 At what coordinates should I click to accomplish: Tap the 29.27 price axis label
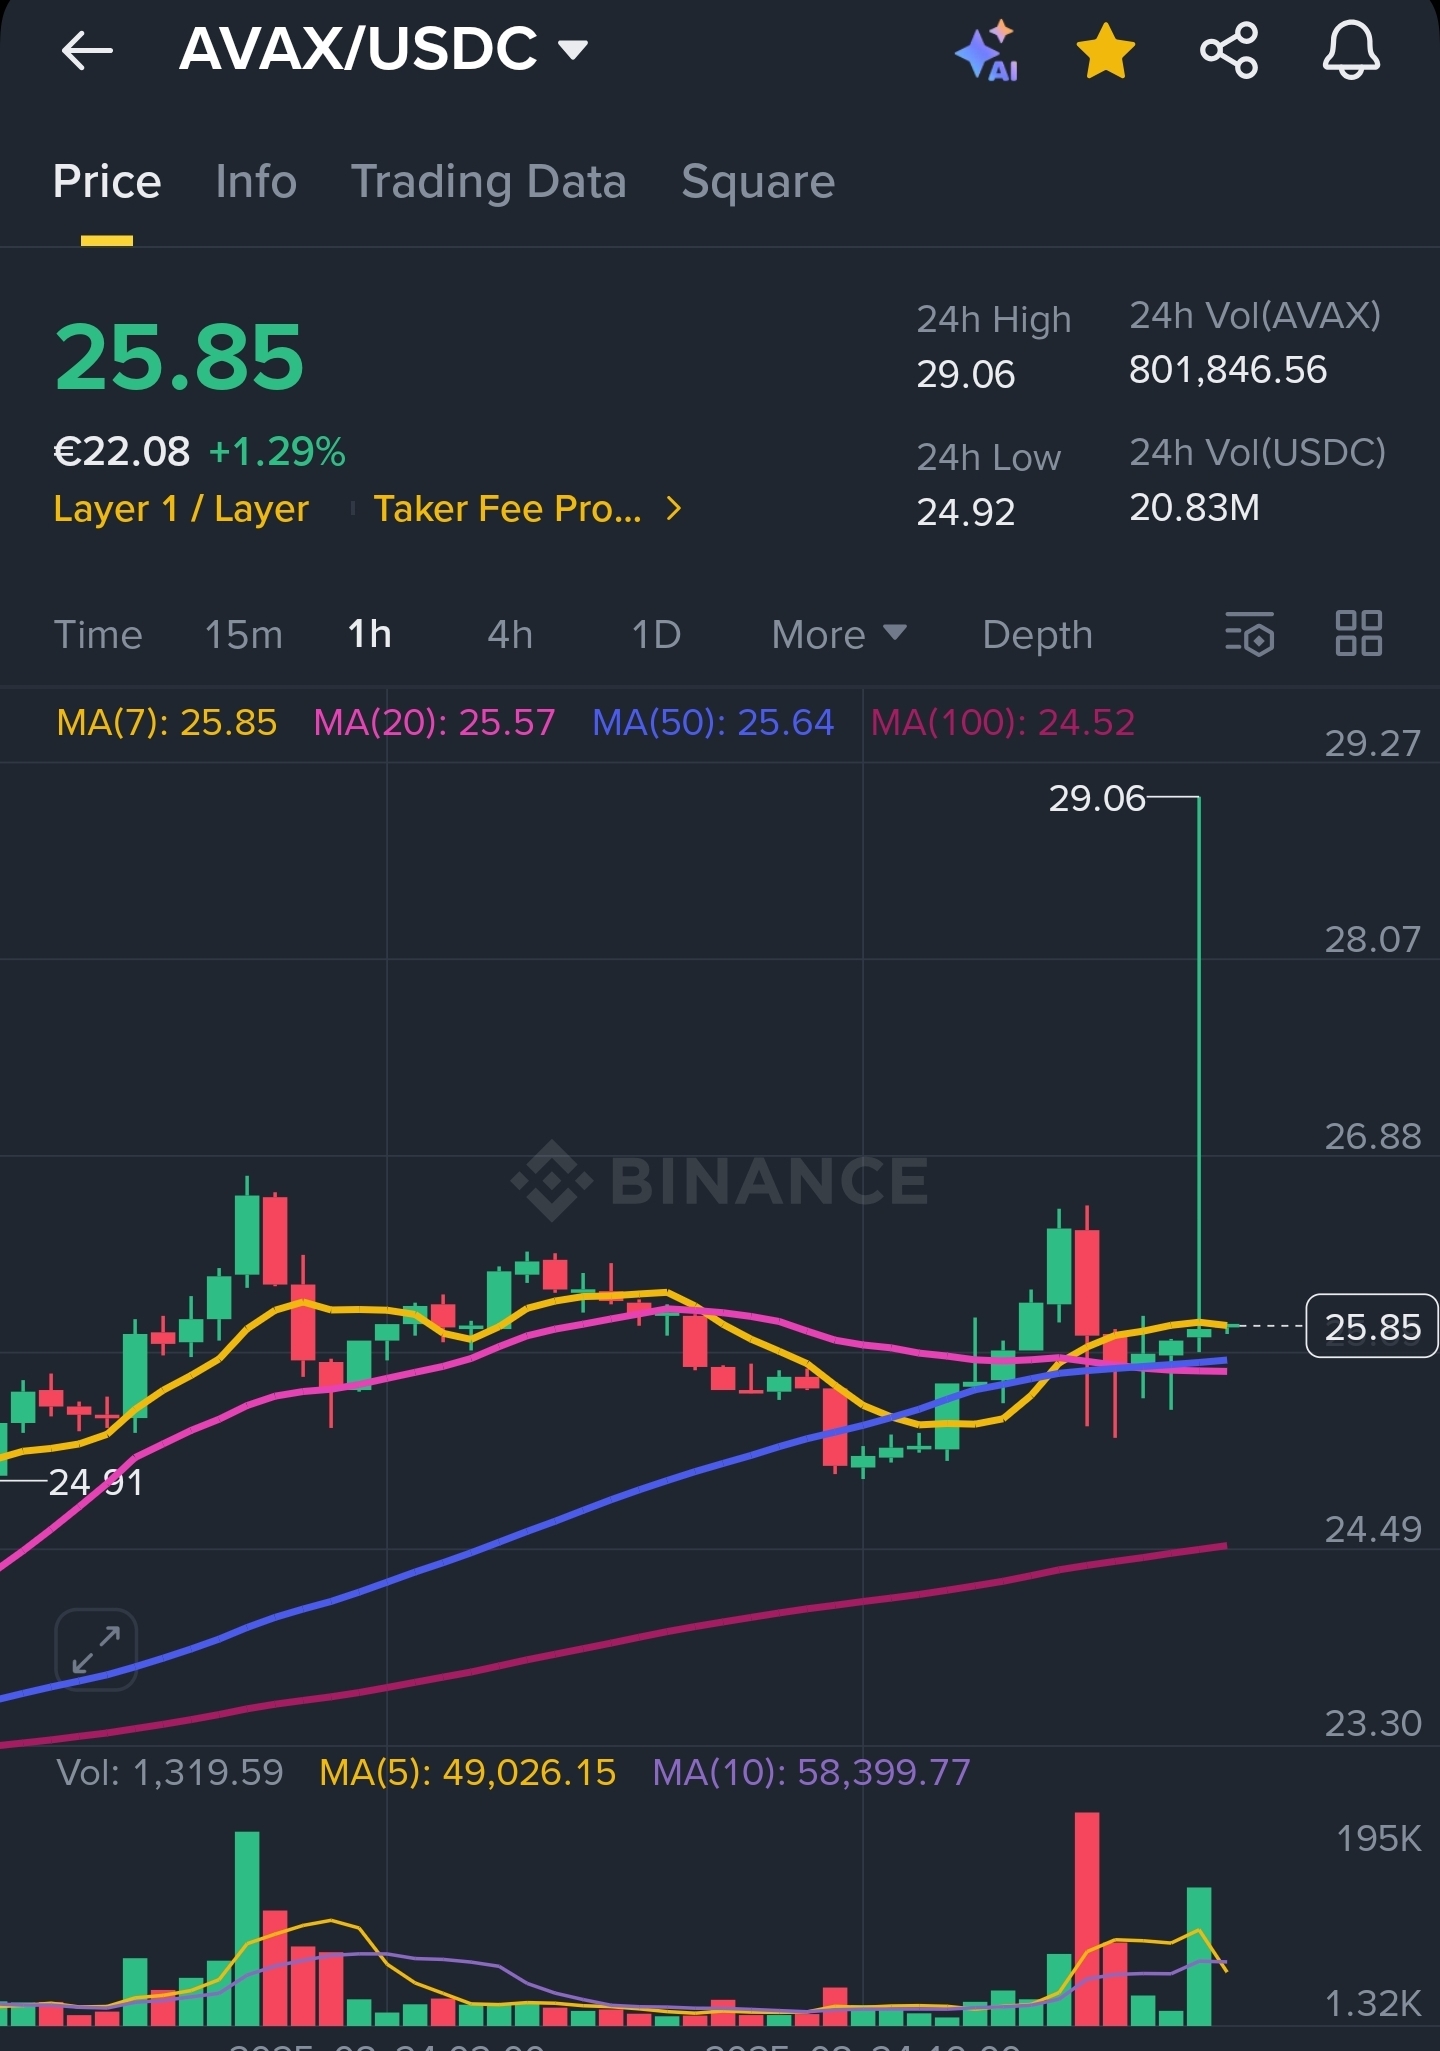(x=1372, y=743)
